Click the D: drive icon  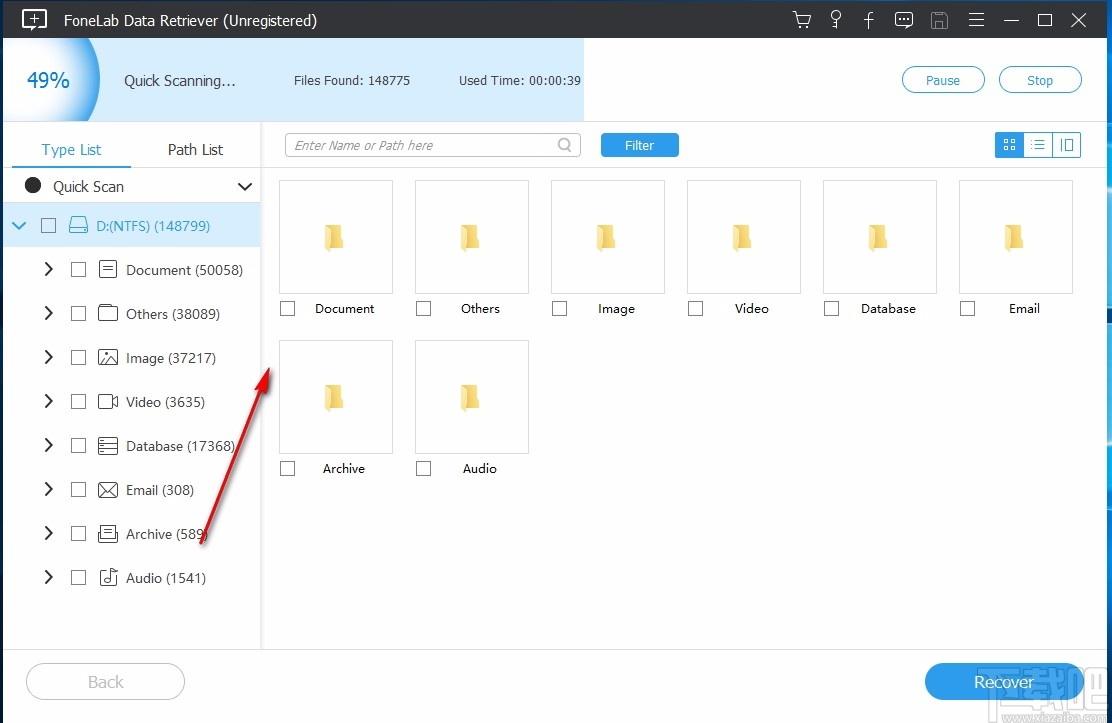pyautogui.click(x=78, y=225)
